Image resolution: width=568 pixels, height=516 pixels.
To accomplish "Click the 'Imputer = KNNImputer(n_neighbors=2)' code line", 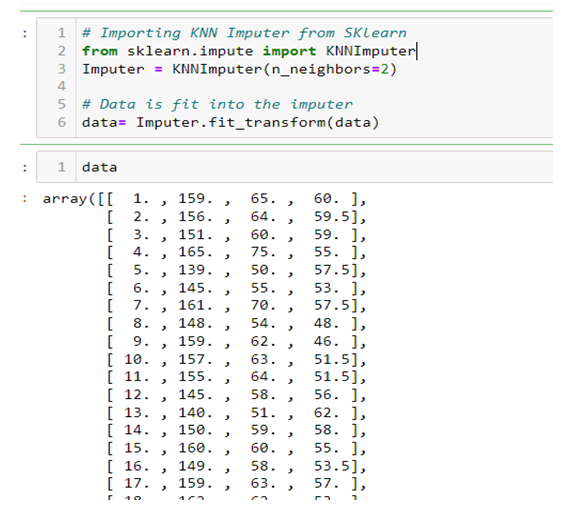I will (239, 69).
